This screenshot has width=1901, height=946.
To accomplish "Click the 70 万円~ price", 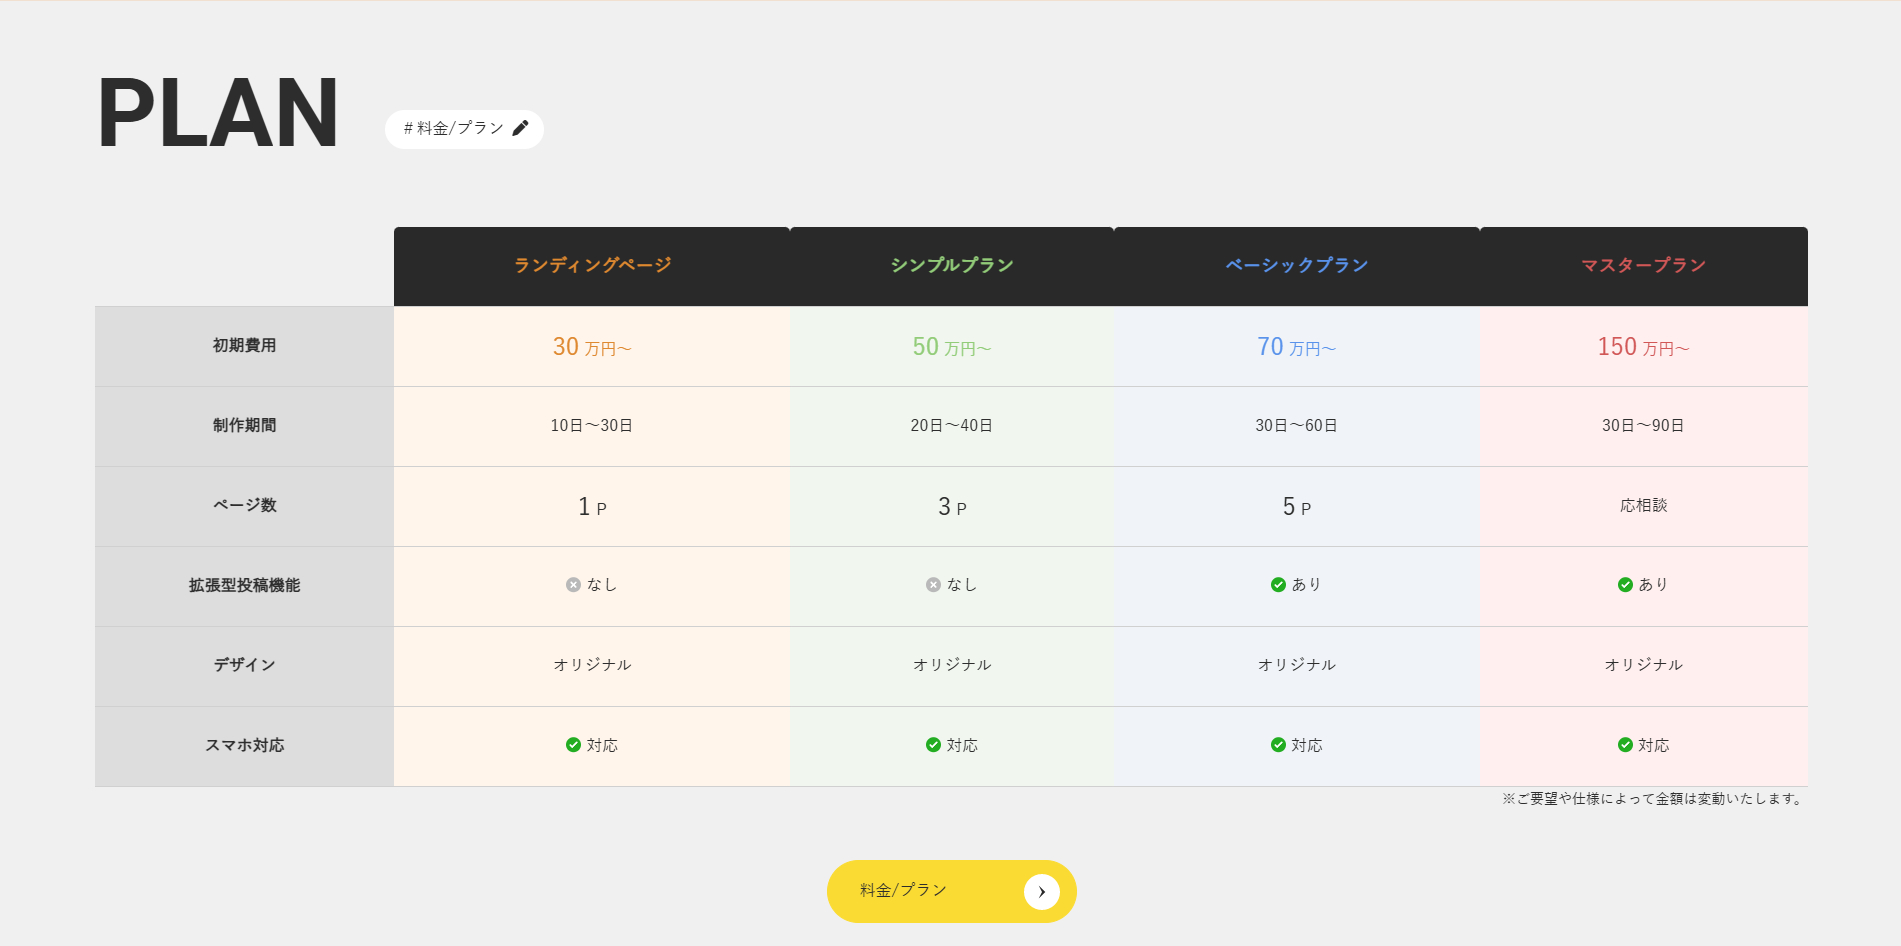I will [x=1297, y=347].
